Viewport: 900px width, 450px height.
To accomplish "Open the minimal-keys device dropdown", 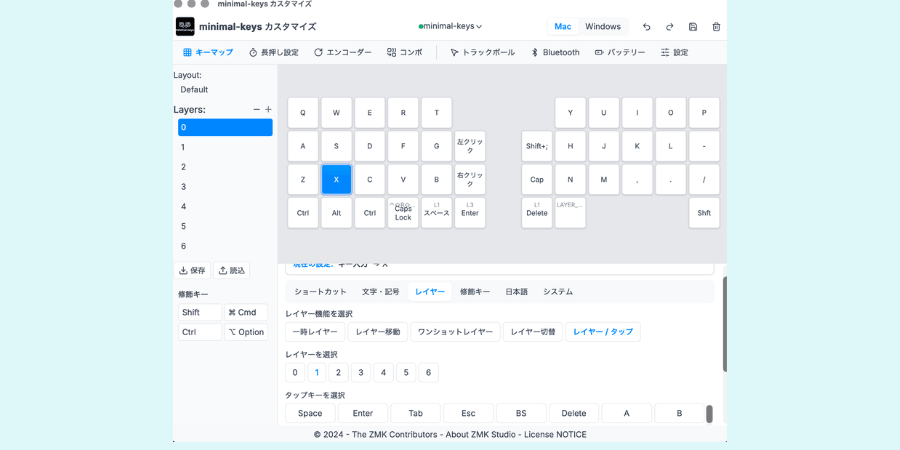I will (451, 26).
